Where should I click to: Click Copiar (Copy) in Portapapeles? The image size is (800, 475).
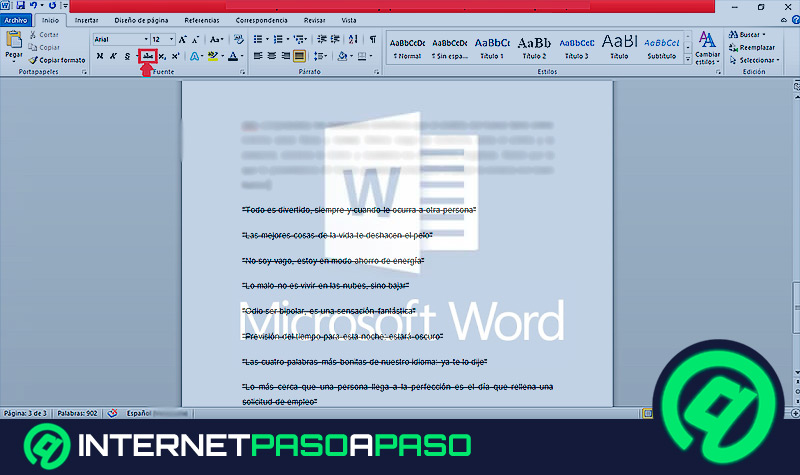(44, 47)
